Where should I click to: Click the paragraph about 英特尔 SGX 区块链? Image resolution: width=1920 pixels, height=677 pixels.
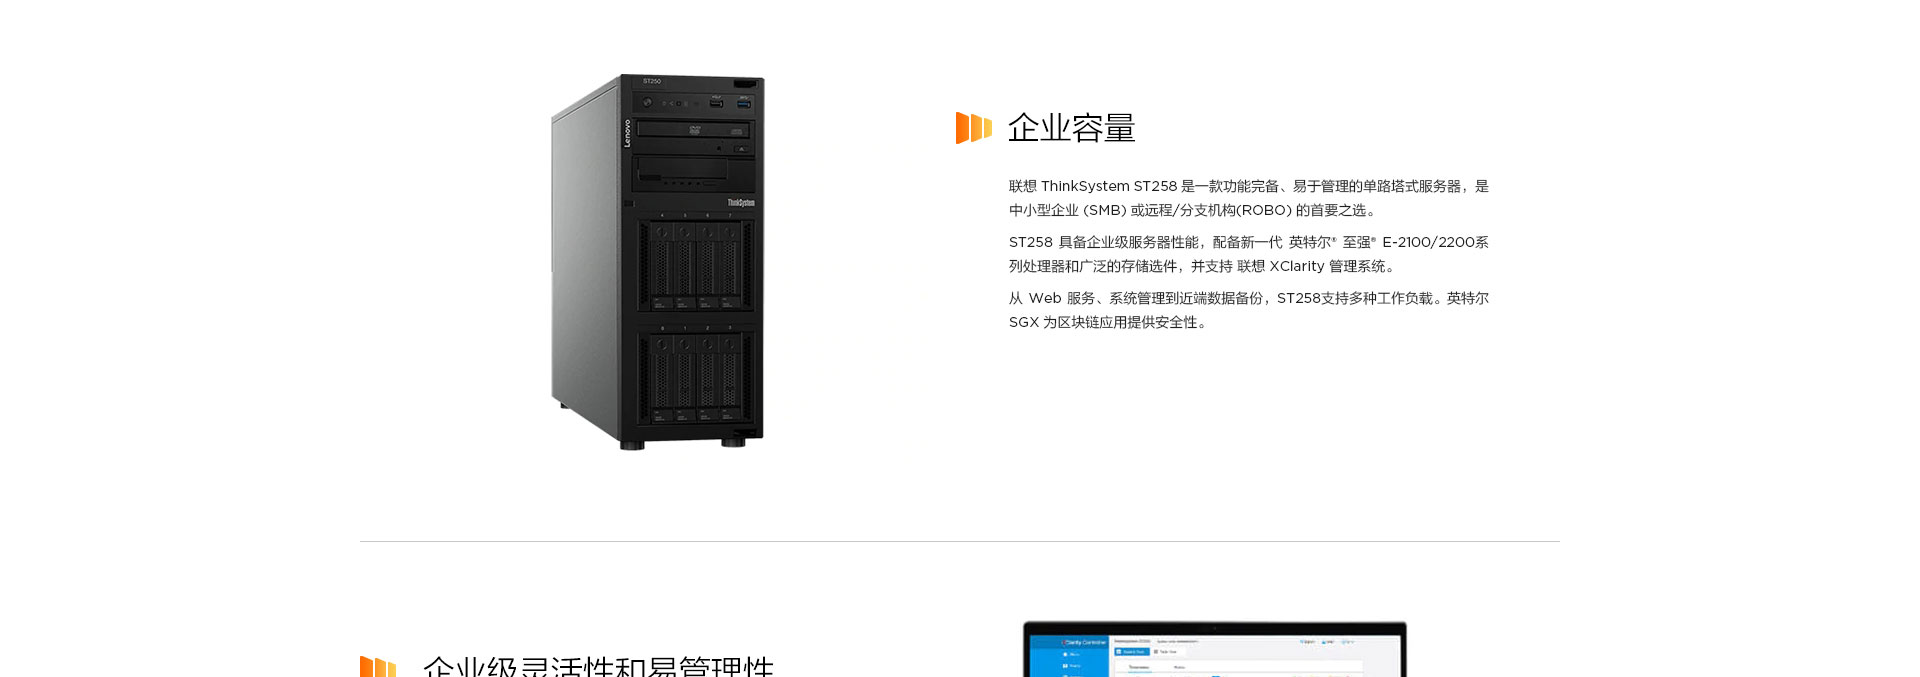pos(1249,310)
